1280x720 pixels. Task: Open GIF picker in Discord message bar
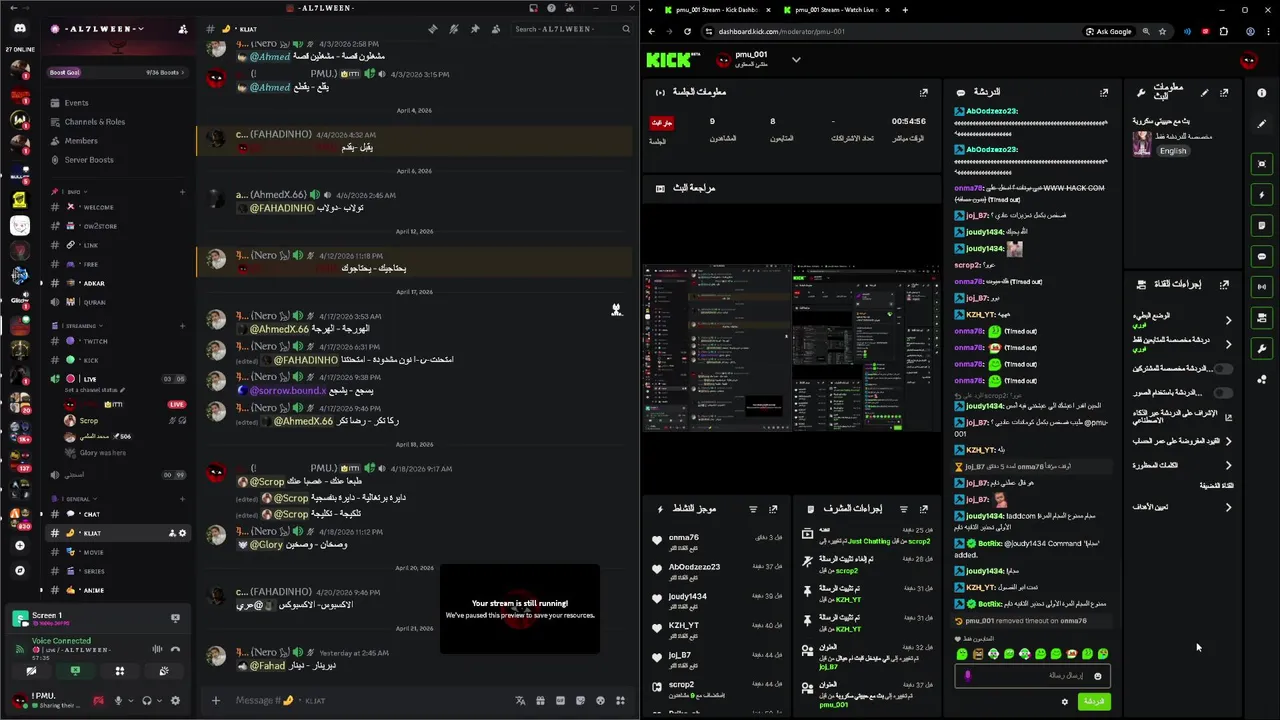tap(560, 701)
